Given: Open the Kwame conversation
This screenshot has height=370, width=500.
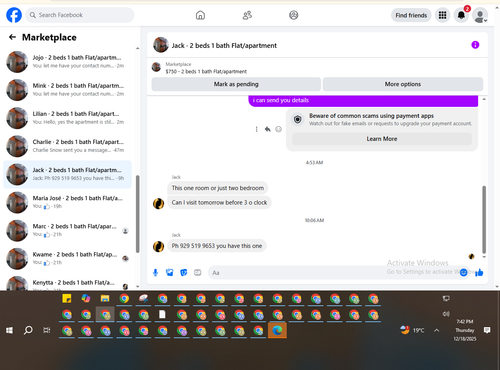Looking at the screenshot, I should 67,259.
